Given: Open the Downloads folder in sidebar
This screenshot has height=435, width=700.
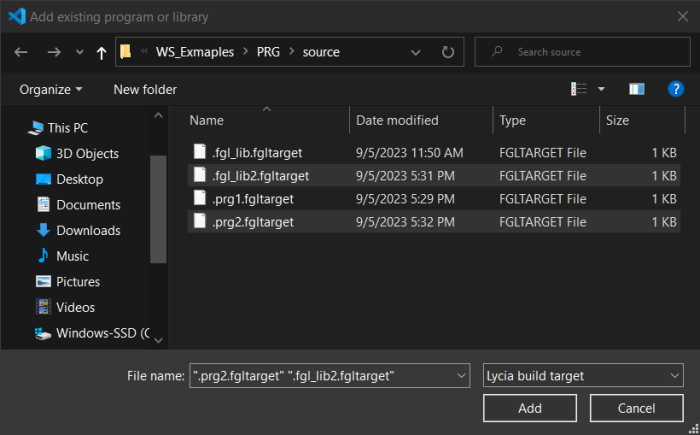Looking at the screenshot, I should click(x=88, y=230).
